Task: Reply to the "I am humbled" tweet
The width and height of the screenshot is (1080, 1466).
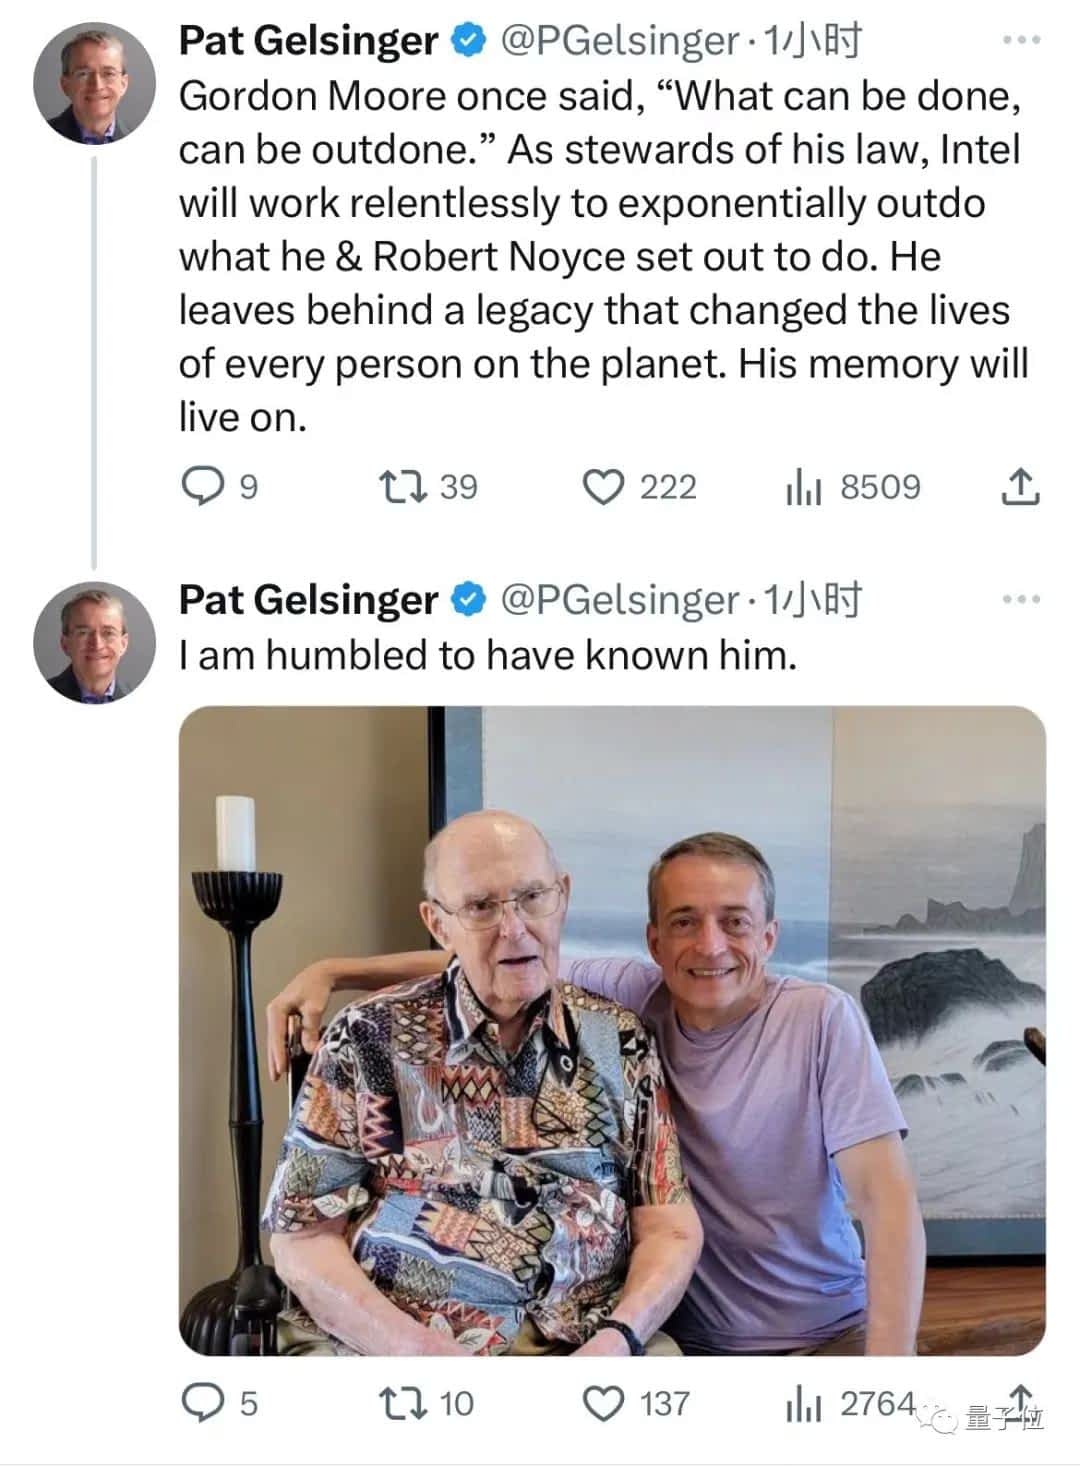Action: coord(203,1404)
